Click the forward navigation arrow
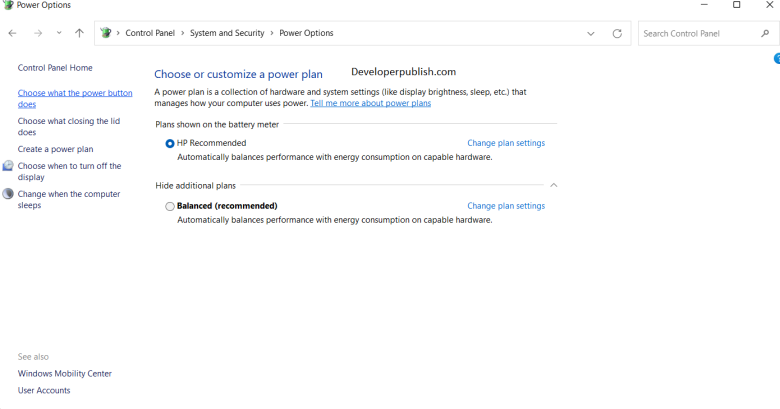 point(37,33)
